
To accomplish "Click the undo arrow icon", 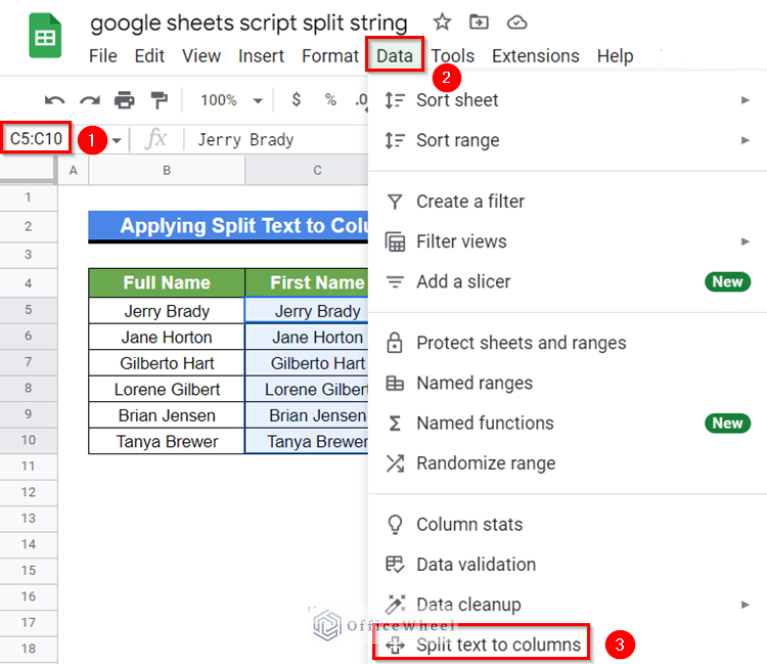I will 55,100.
